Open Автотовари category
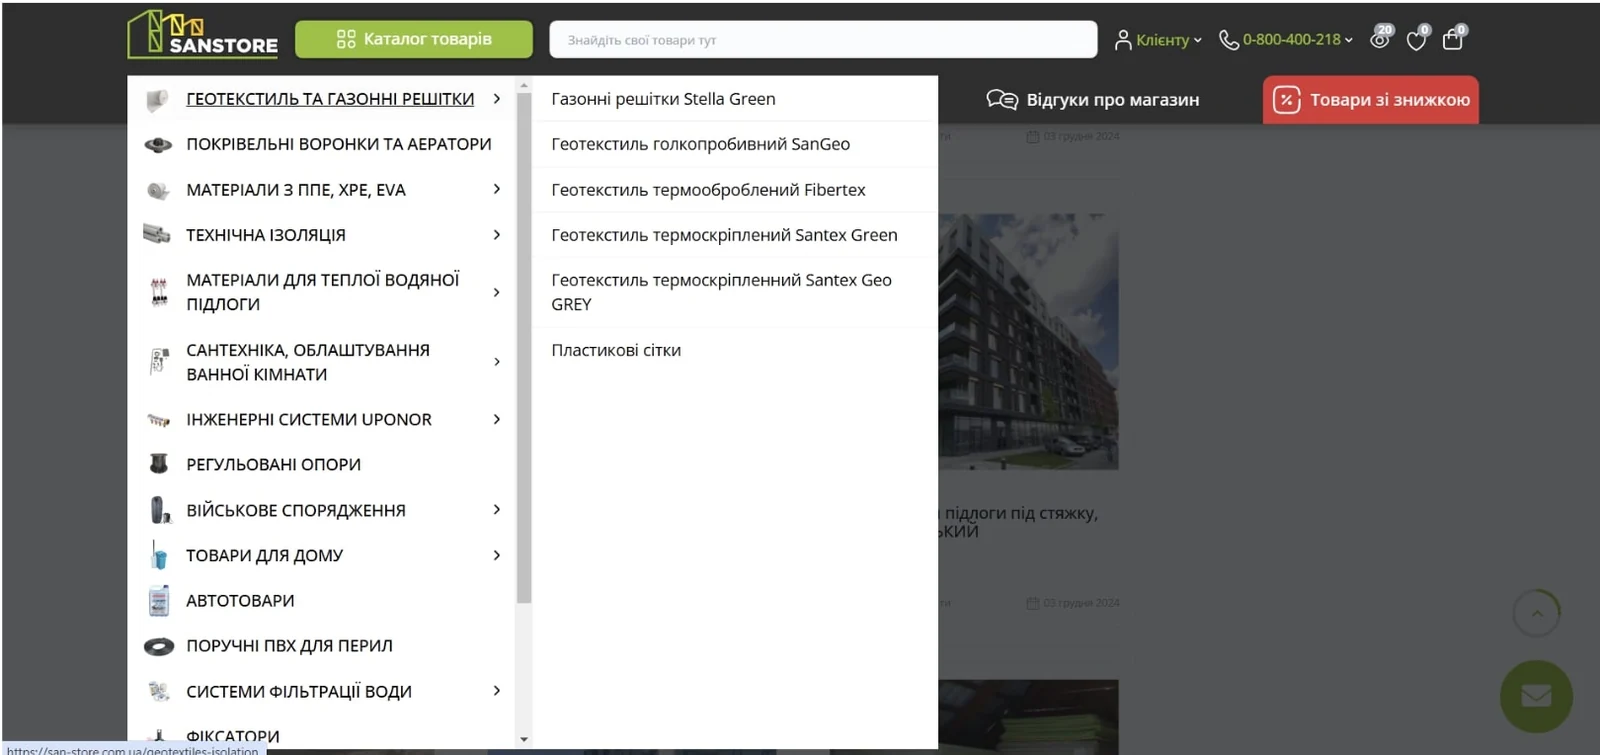 (x=240, y=600)
